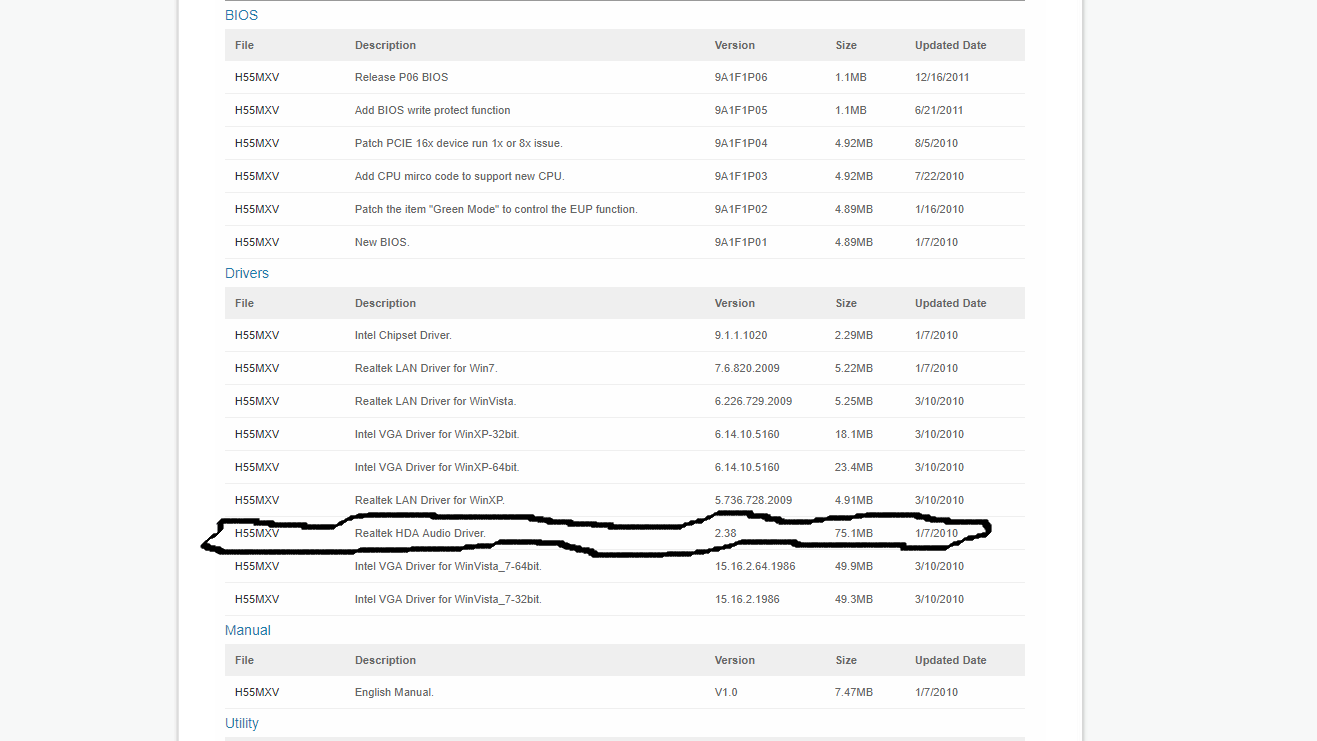Click BIOS version 9A1F1P03
The image size is (1317, 741).
tap(741, 176)
